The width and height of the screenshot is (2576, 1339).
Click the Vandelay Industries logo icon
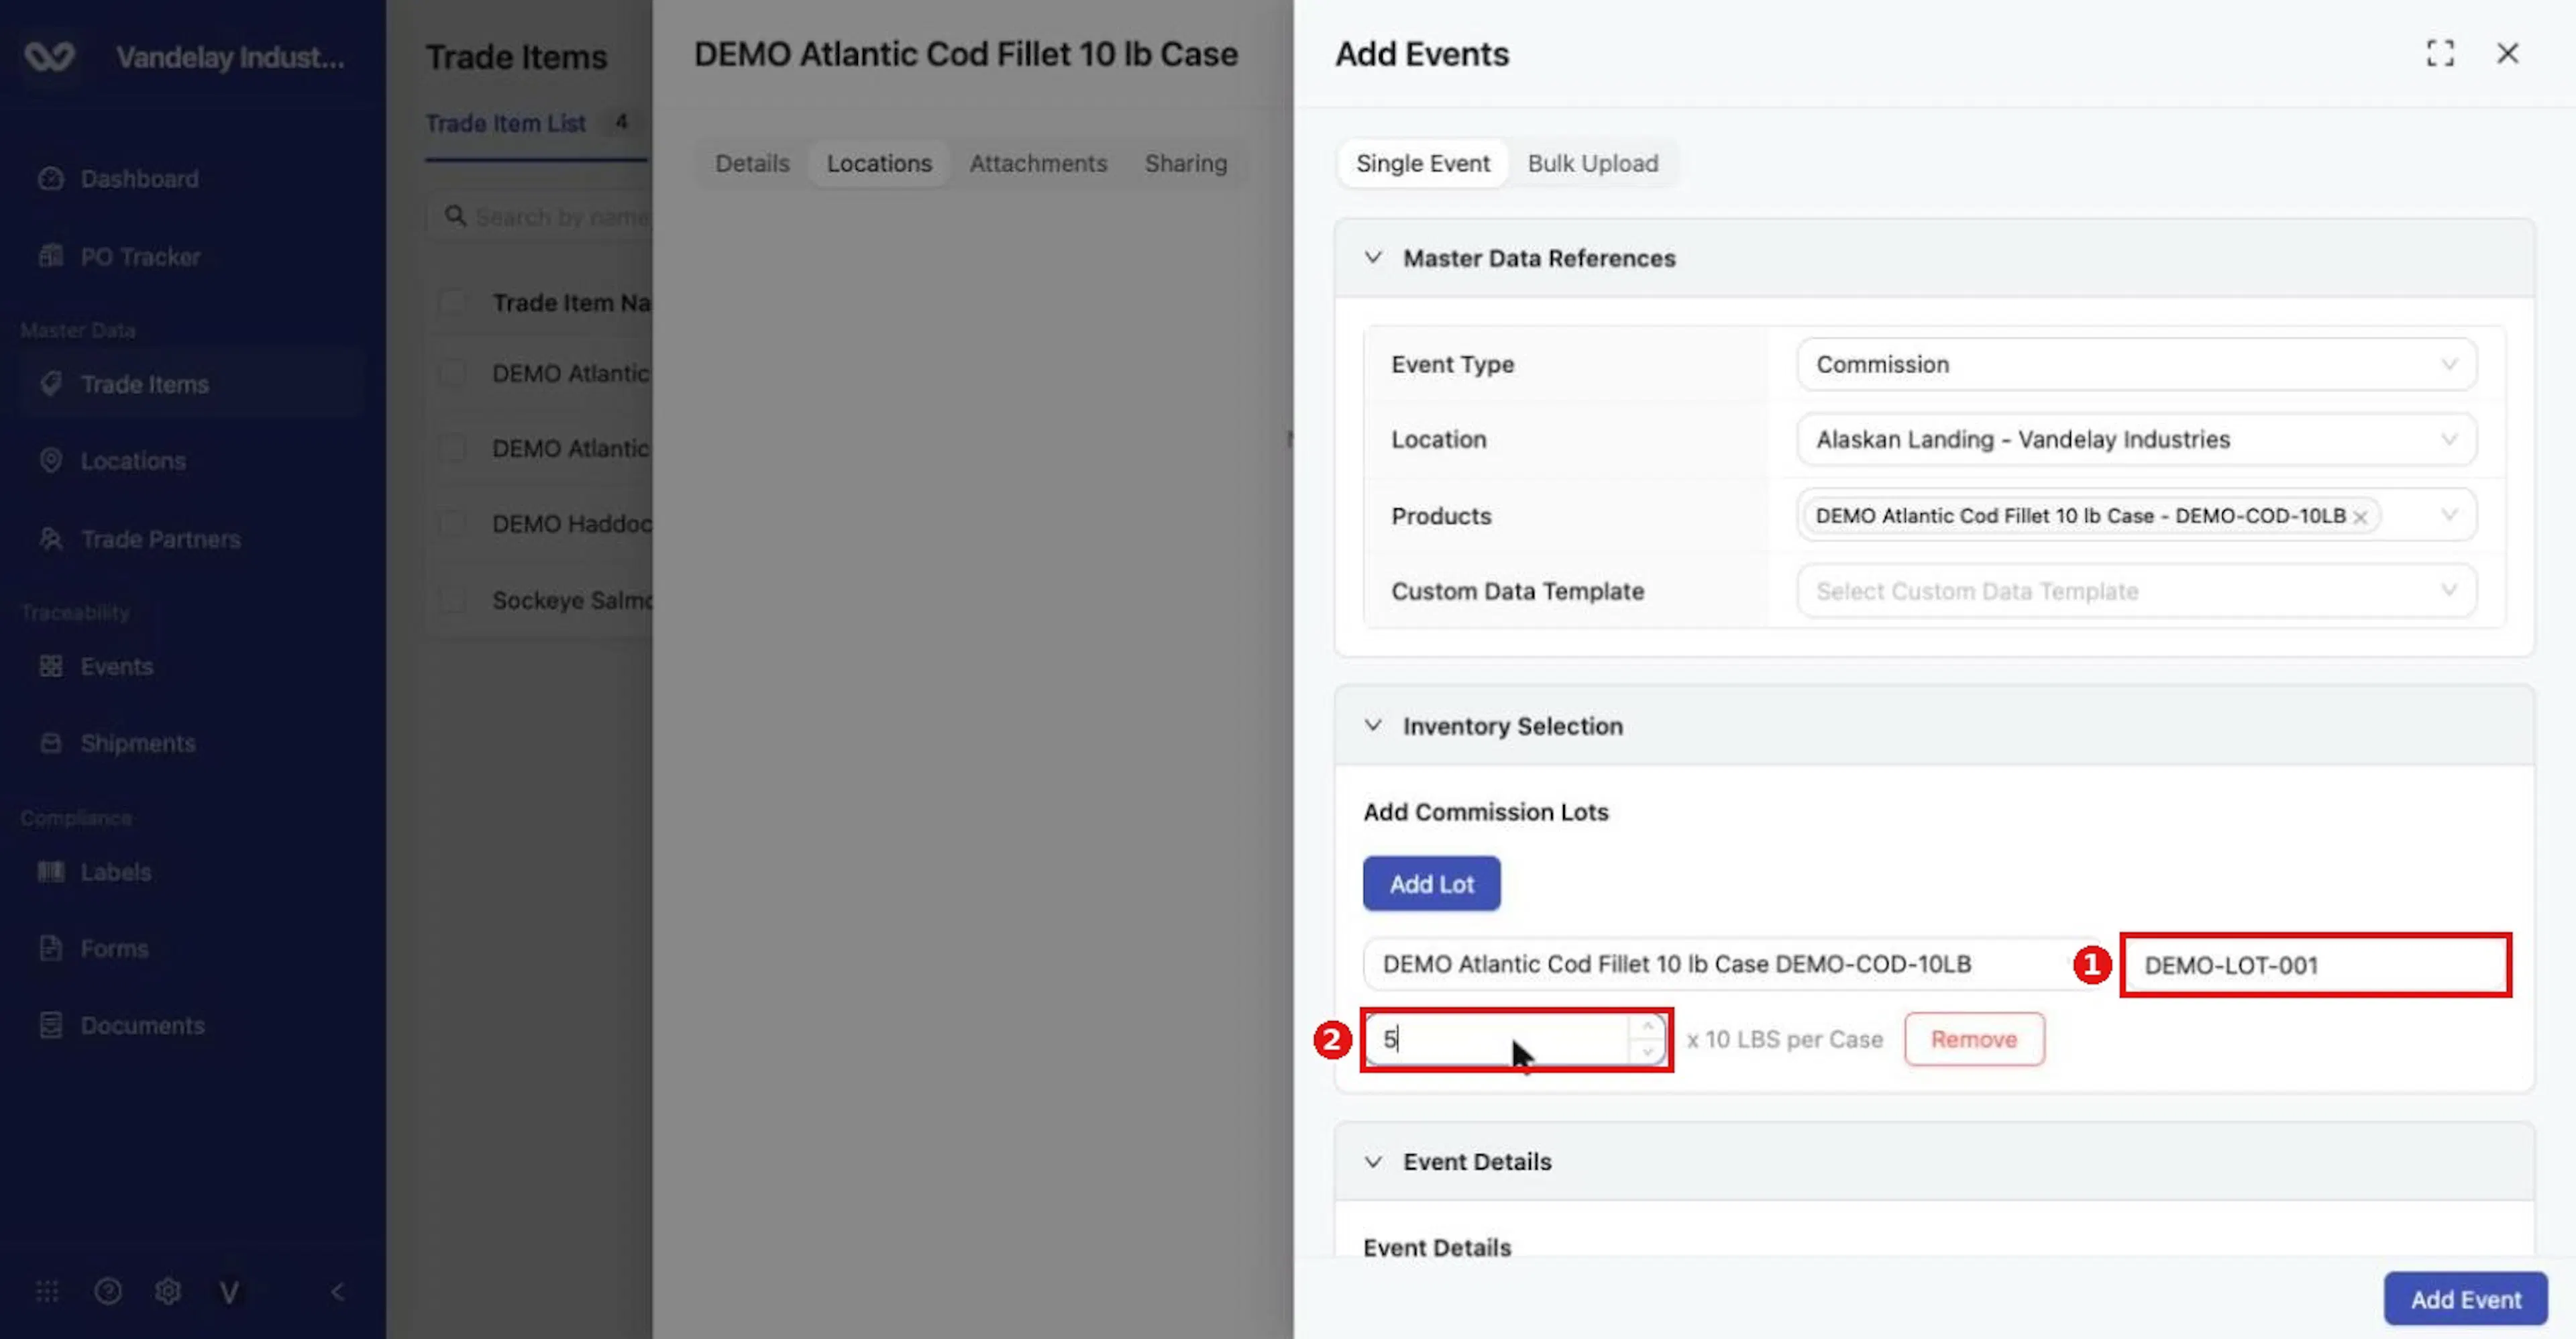tap(49, 57)
